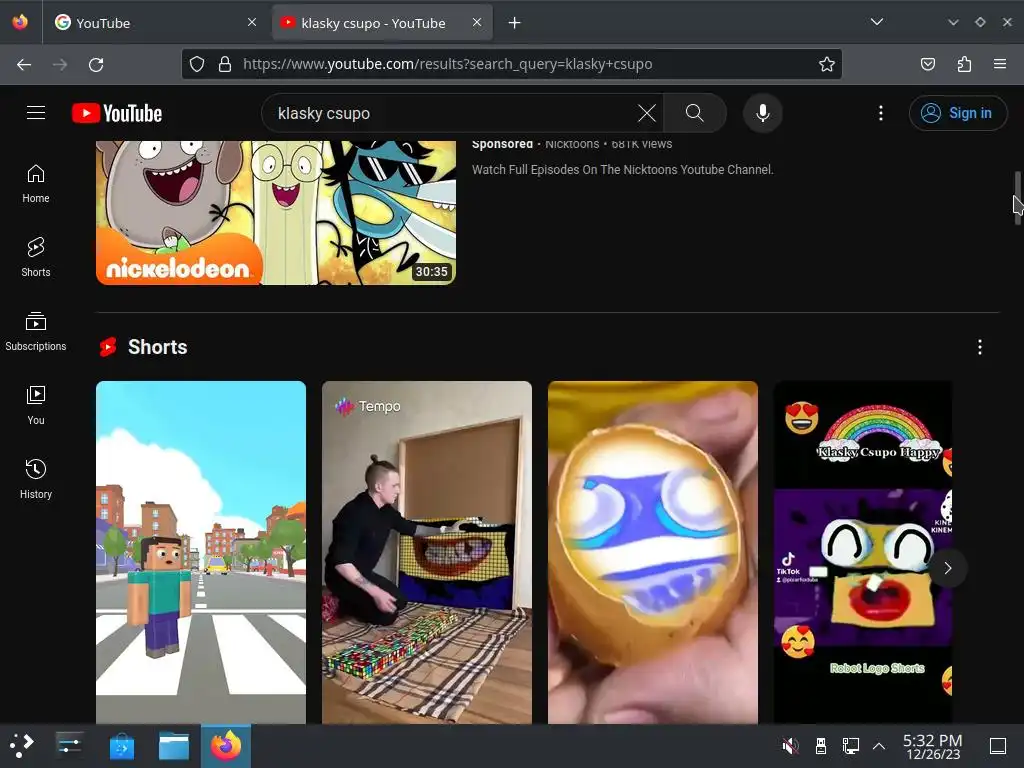Click the Shorts section heading
1024x768 pixels.
[157, 347]
